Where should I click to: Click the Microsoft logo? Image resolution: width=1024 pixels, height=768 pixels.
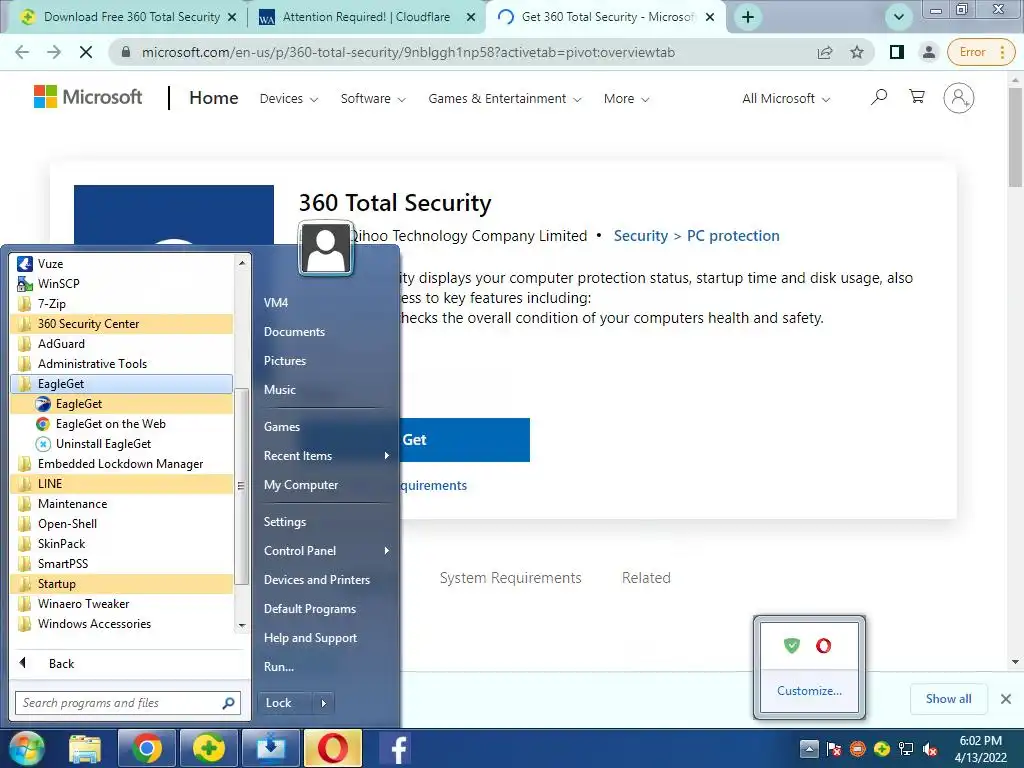pyautogui.click(x=88, y=97)
